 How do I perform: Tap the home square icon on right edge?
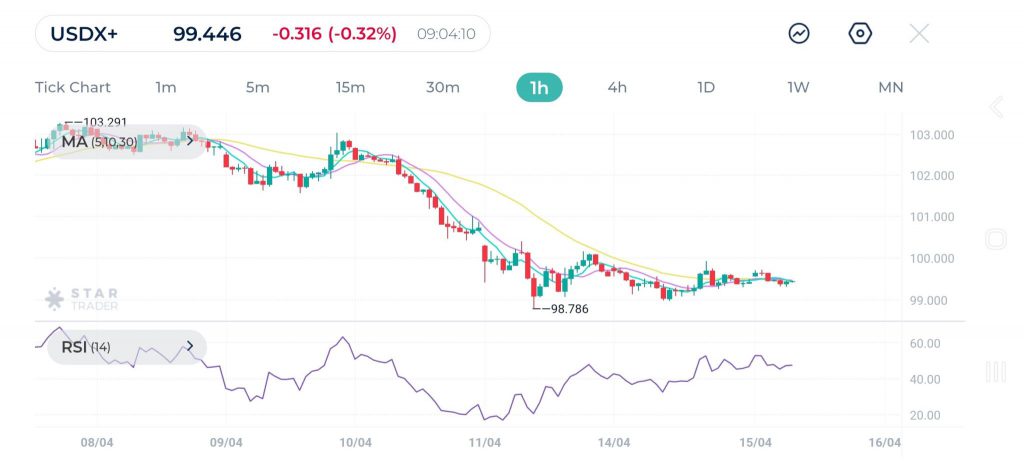tap(995, 239)
